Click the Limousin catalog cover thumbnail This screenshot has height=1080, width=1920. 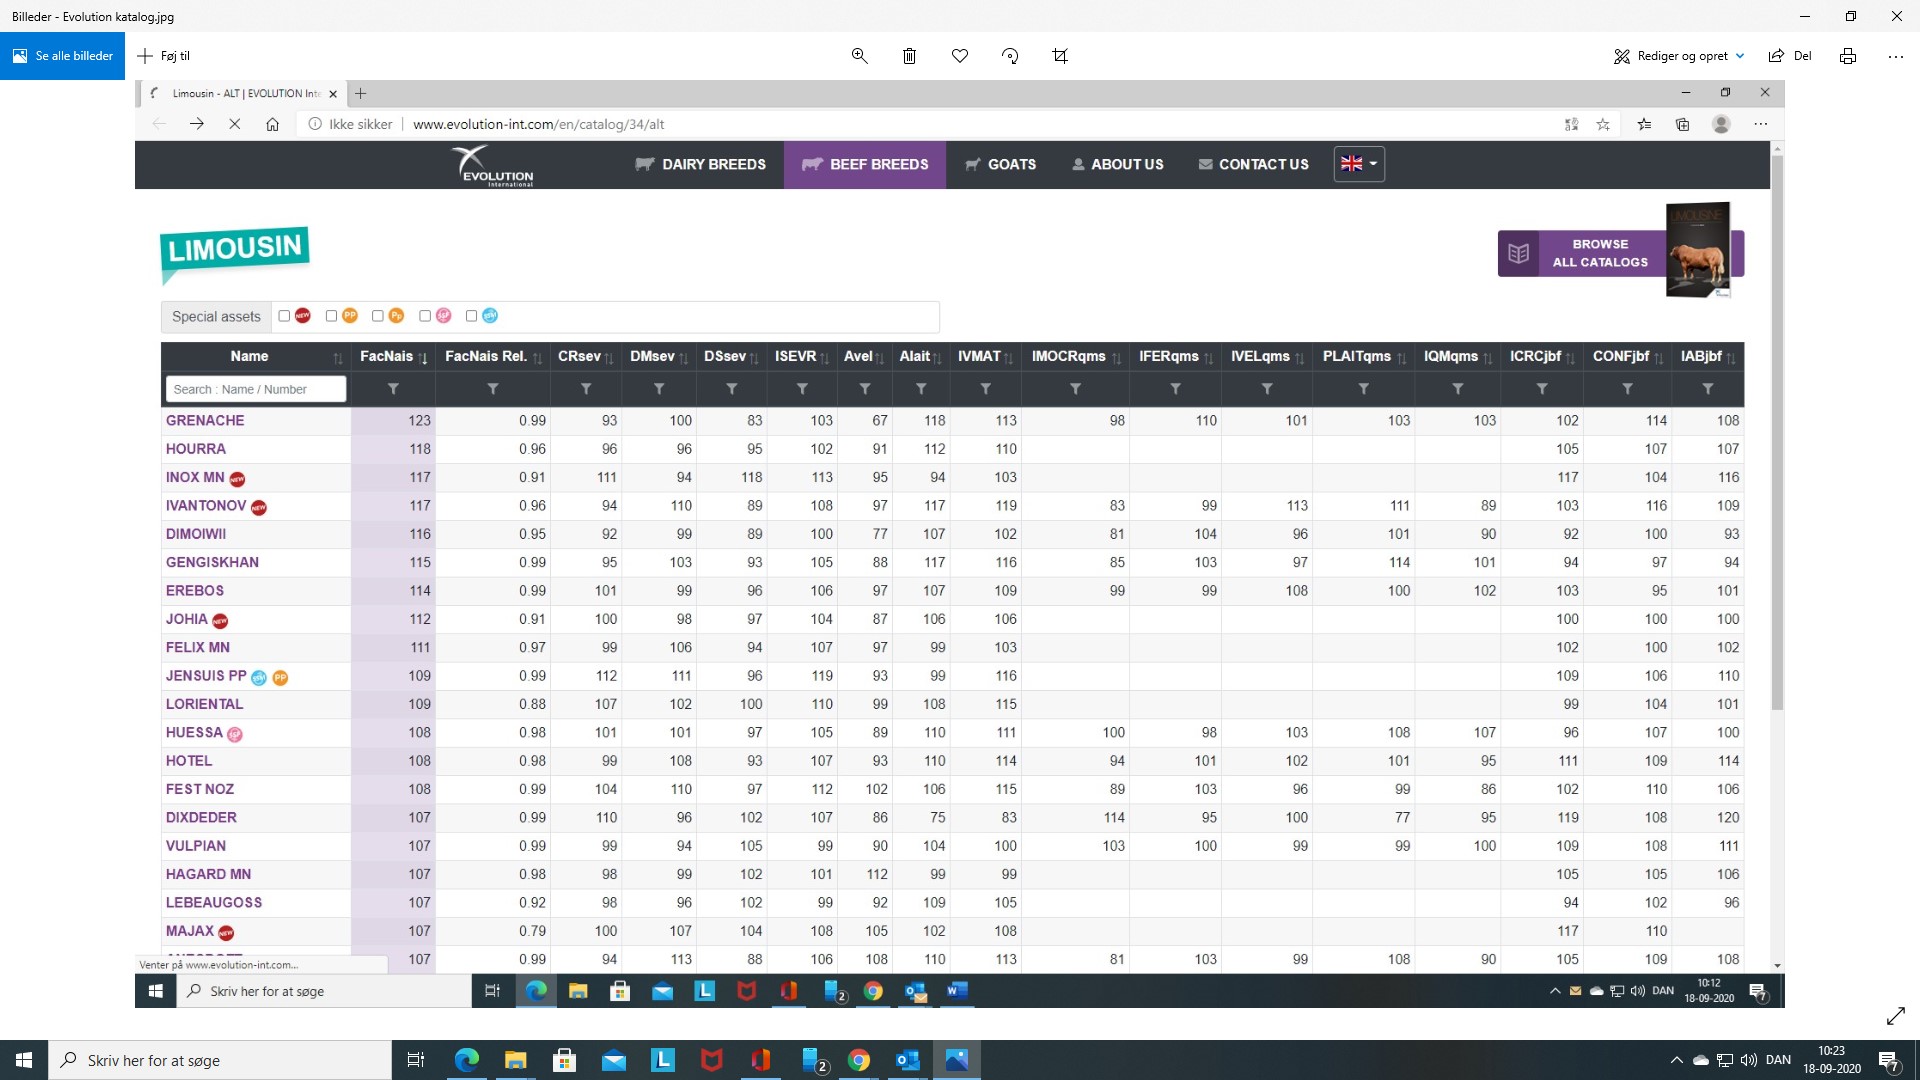(1698, 250)
